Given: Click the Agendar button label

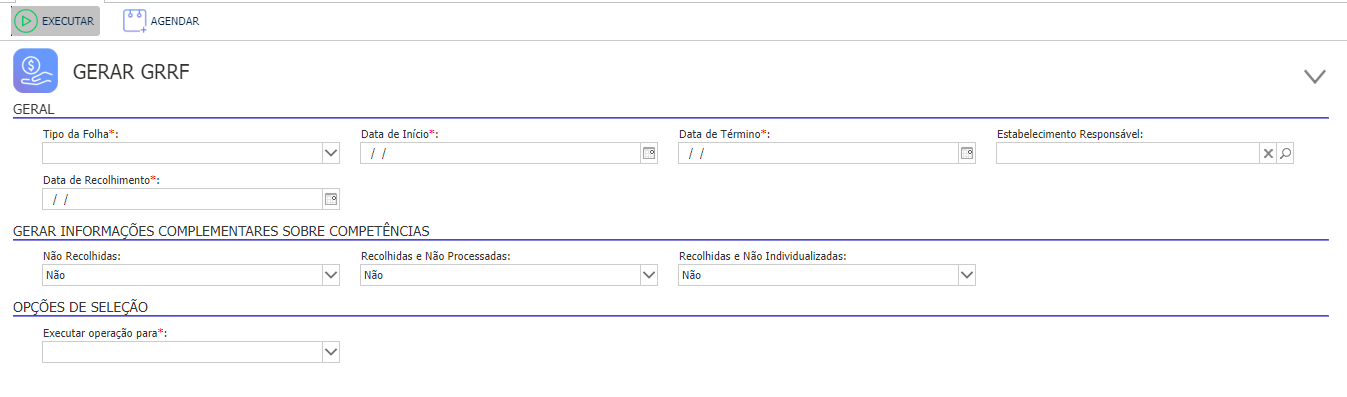Looking at the screenshot, I should 175,21.
